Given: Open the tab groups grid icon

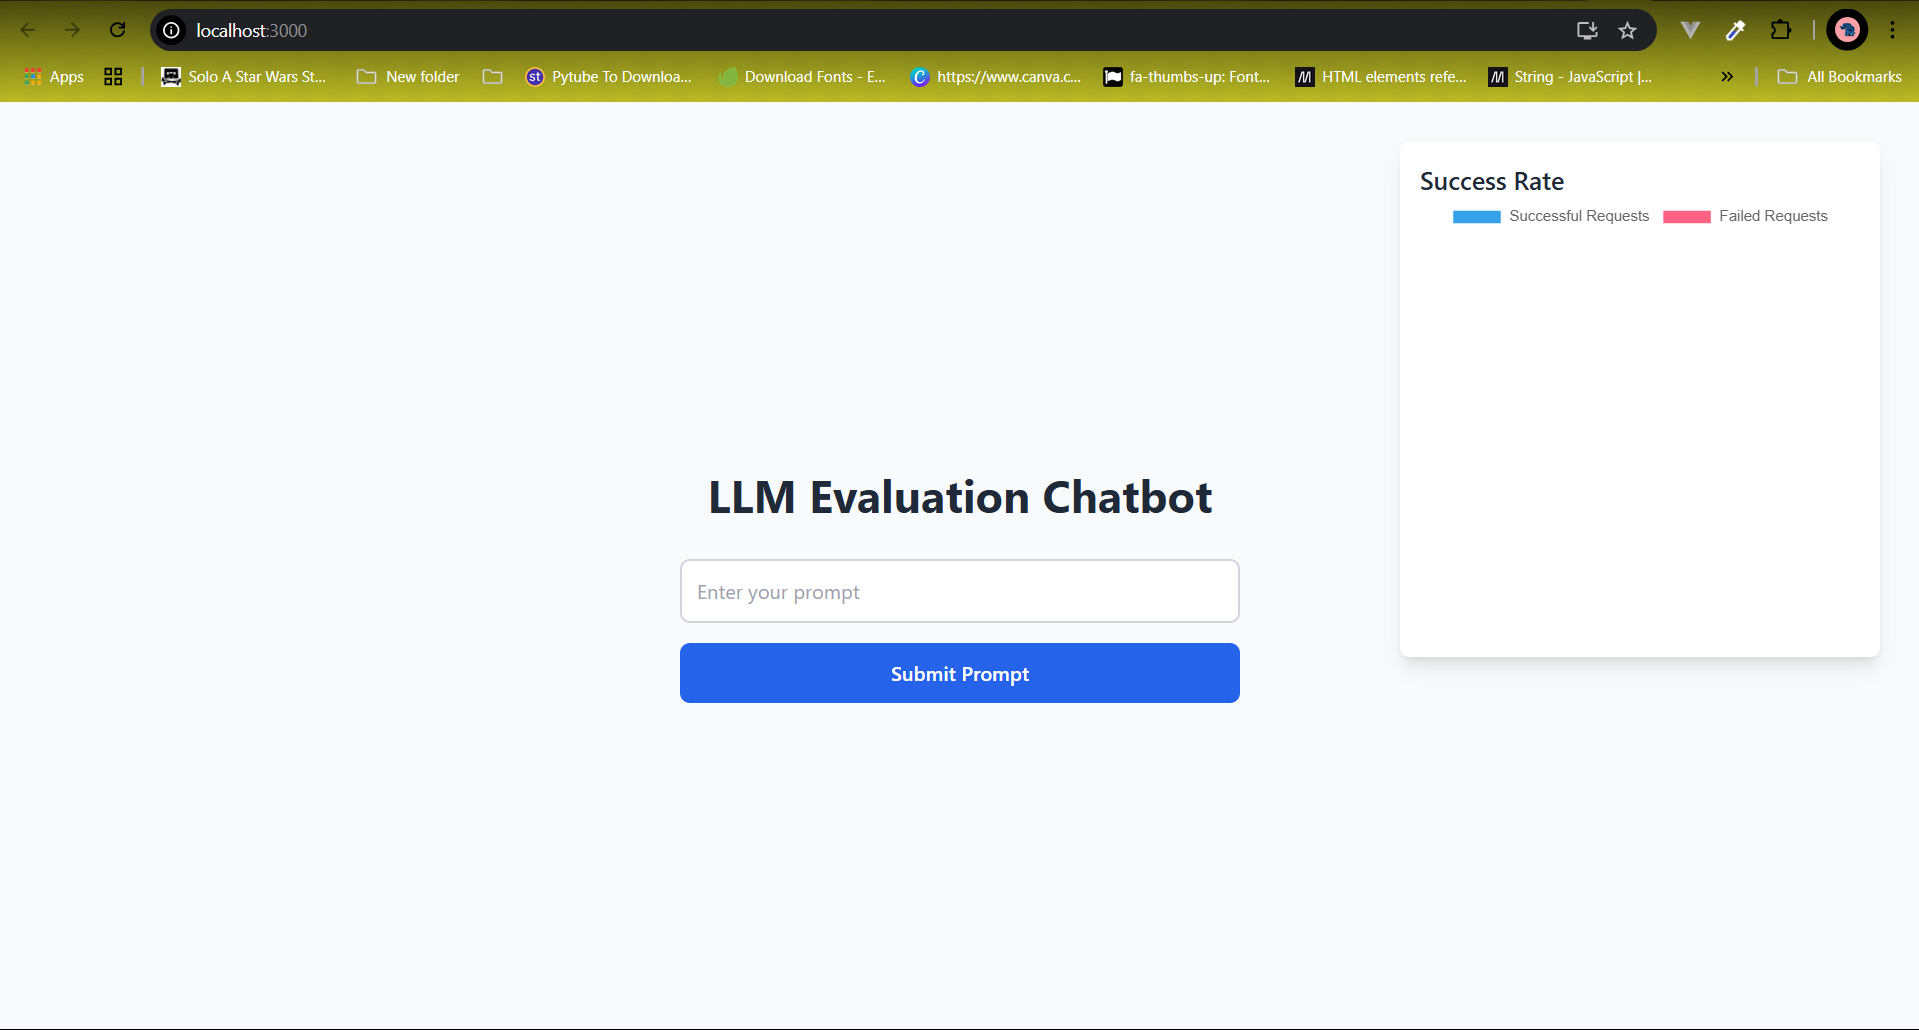Looking at the screenshot, I should tap(113, 77).
